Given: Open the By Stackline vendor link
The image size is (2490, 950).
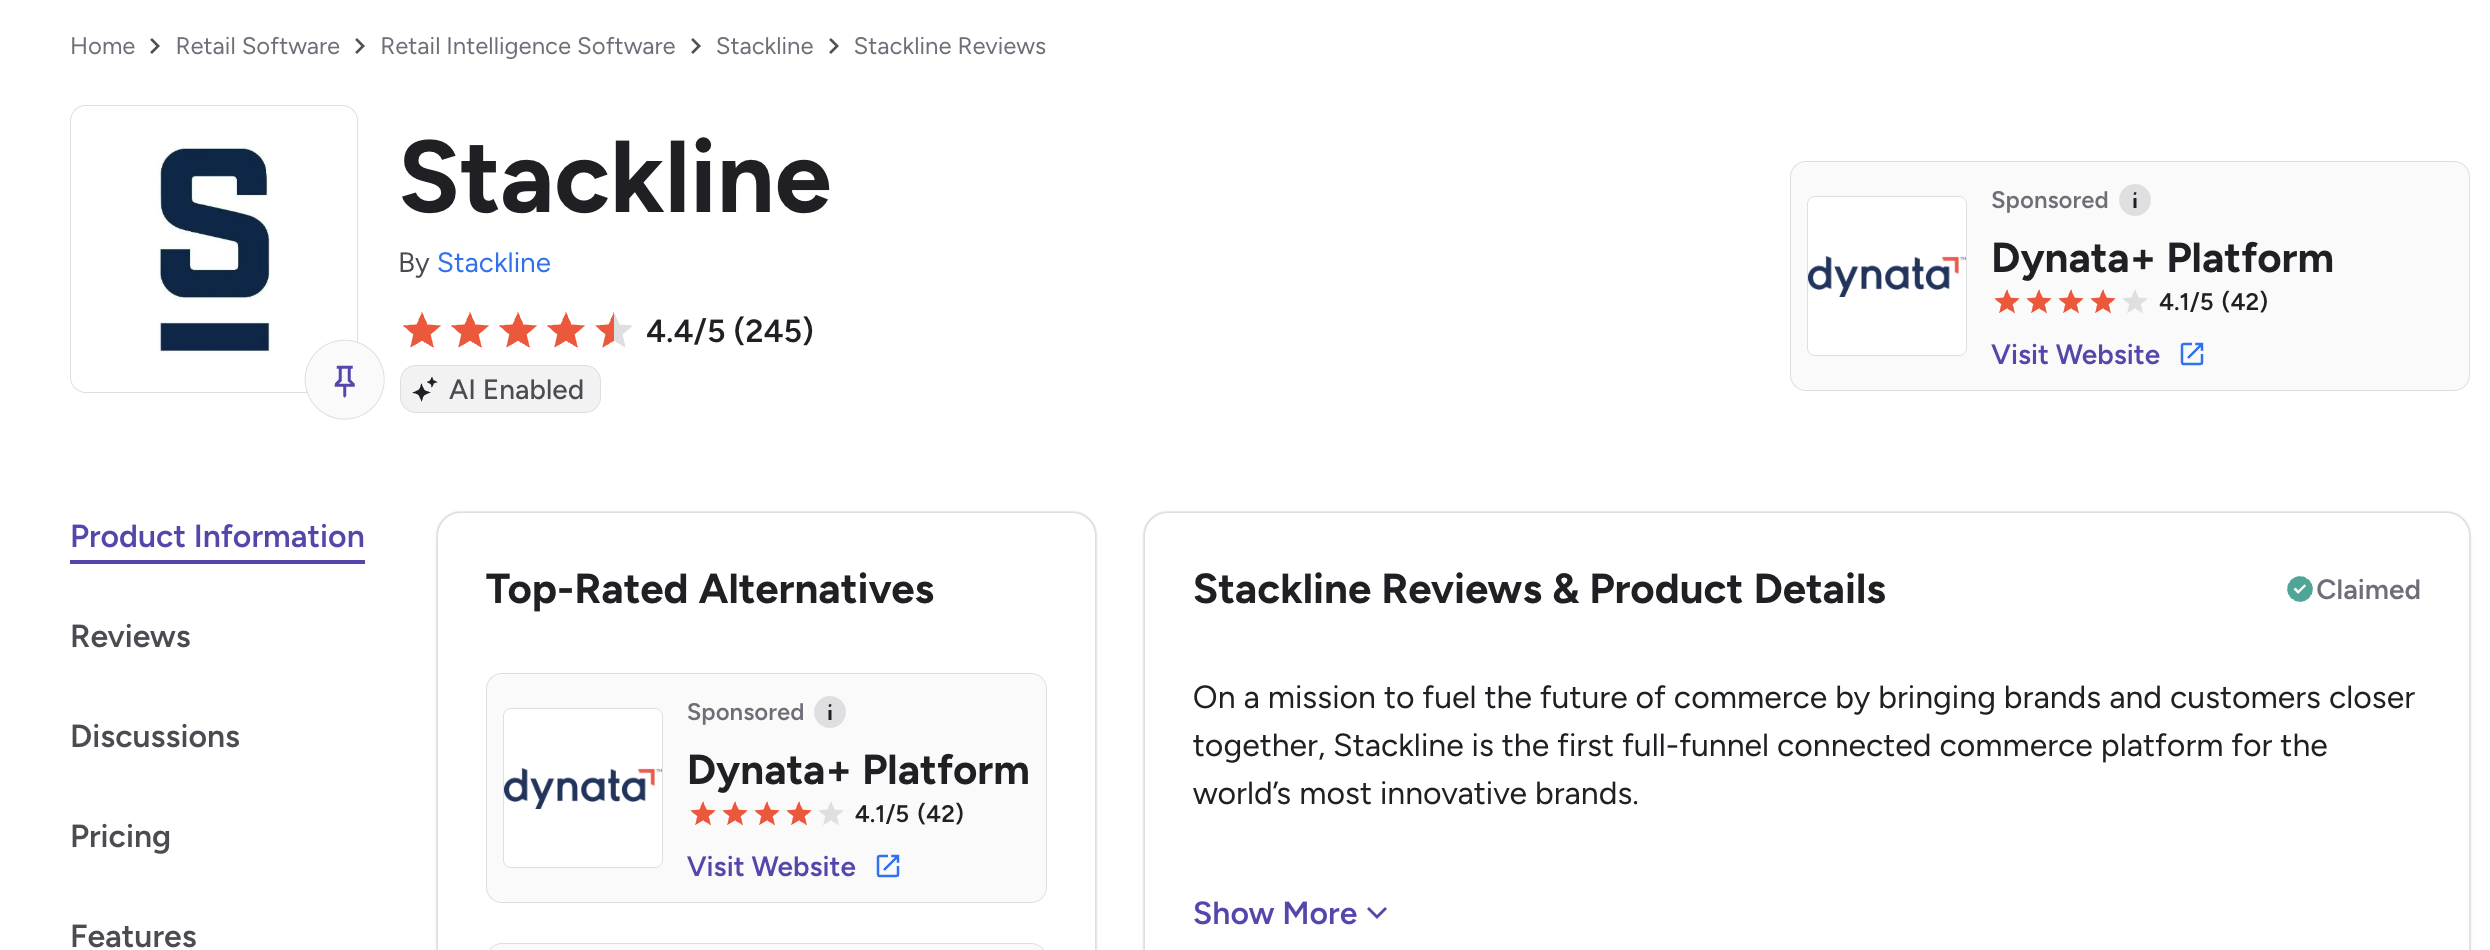Looking at the screenshot, I should [x=494, y=263].
